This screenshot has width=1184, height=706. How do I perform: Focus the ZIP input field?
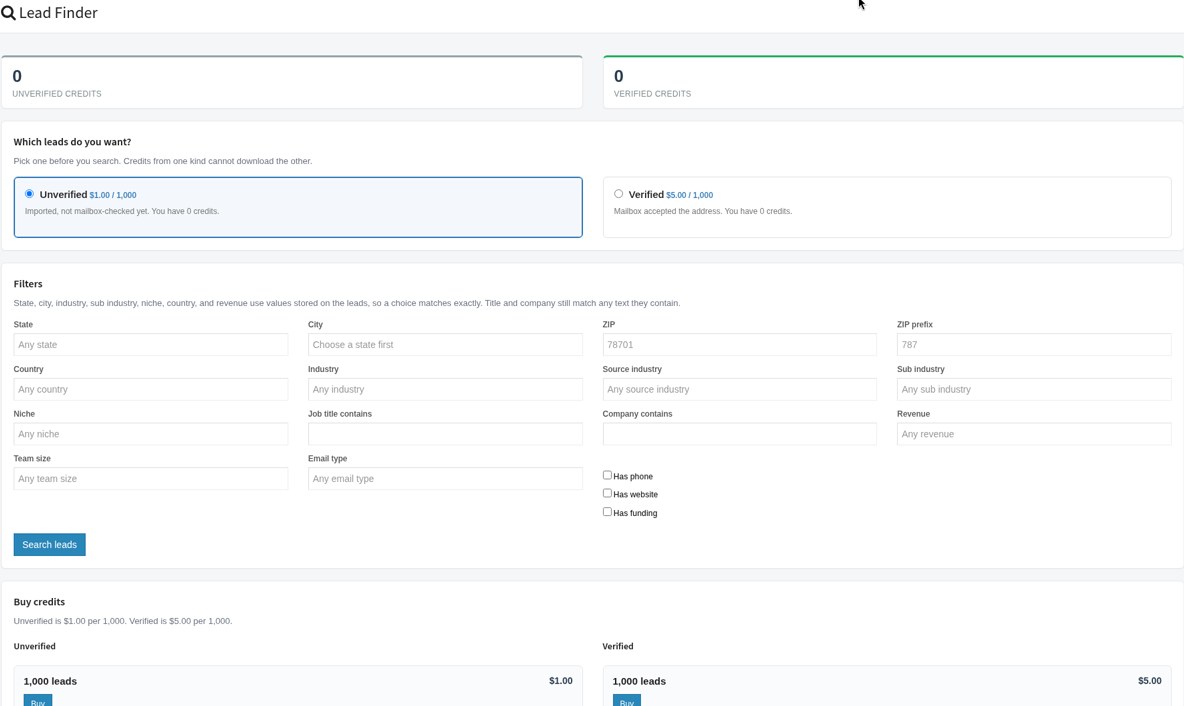click(739, 344)
